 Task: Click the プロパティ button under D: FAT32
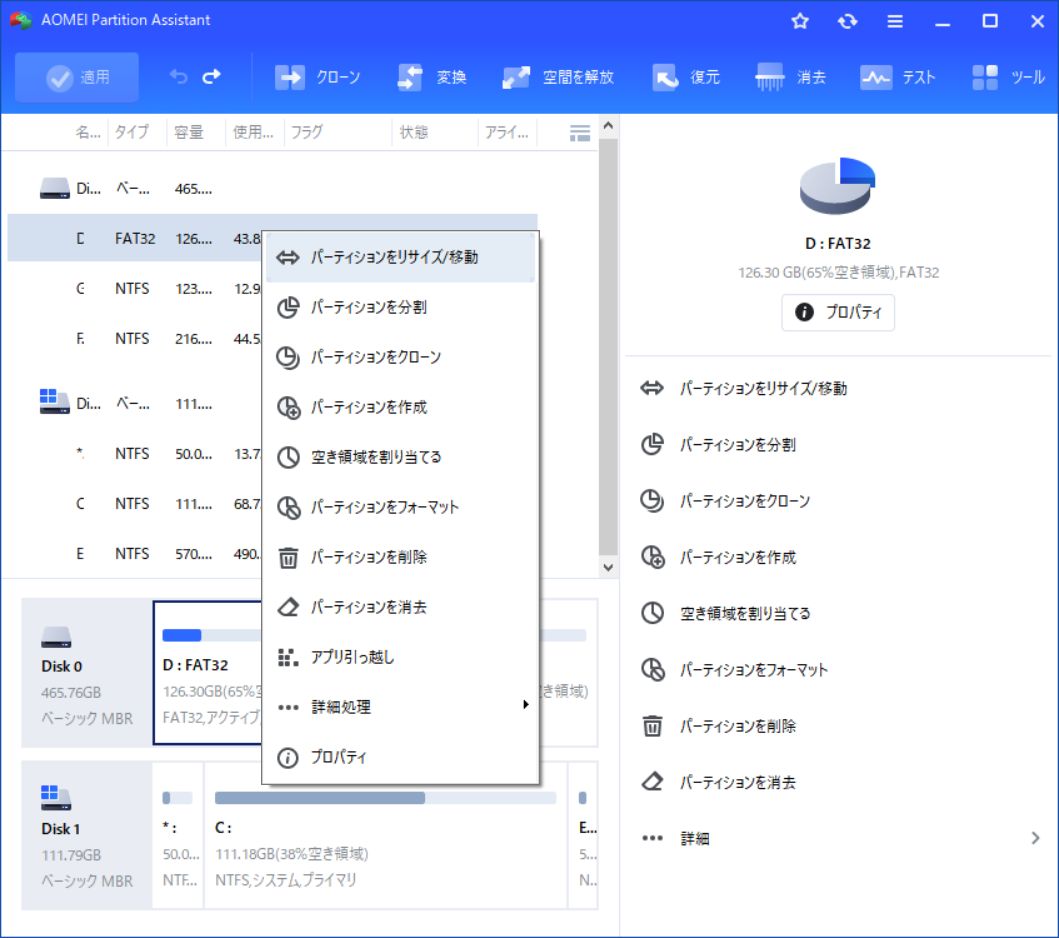pos(837,312)
